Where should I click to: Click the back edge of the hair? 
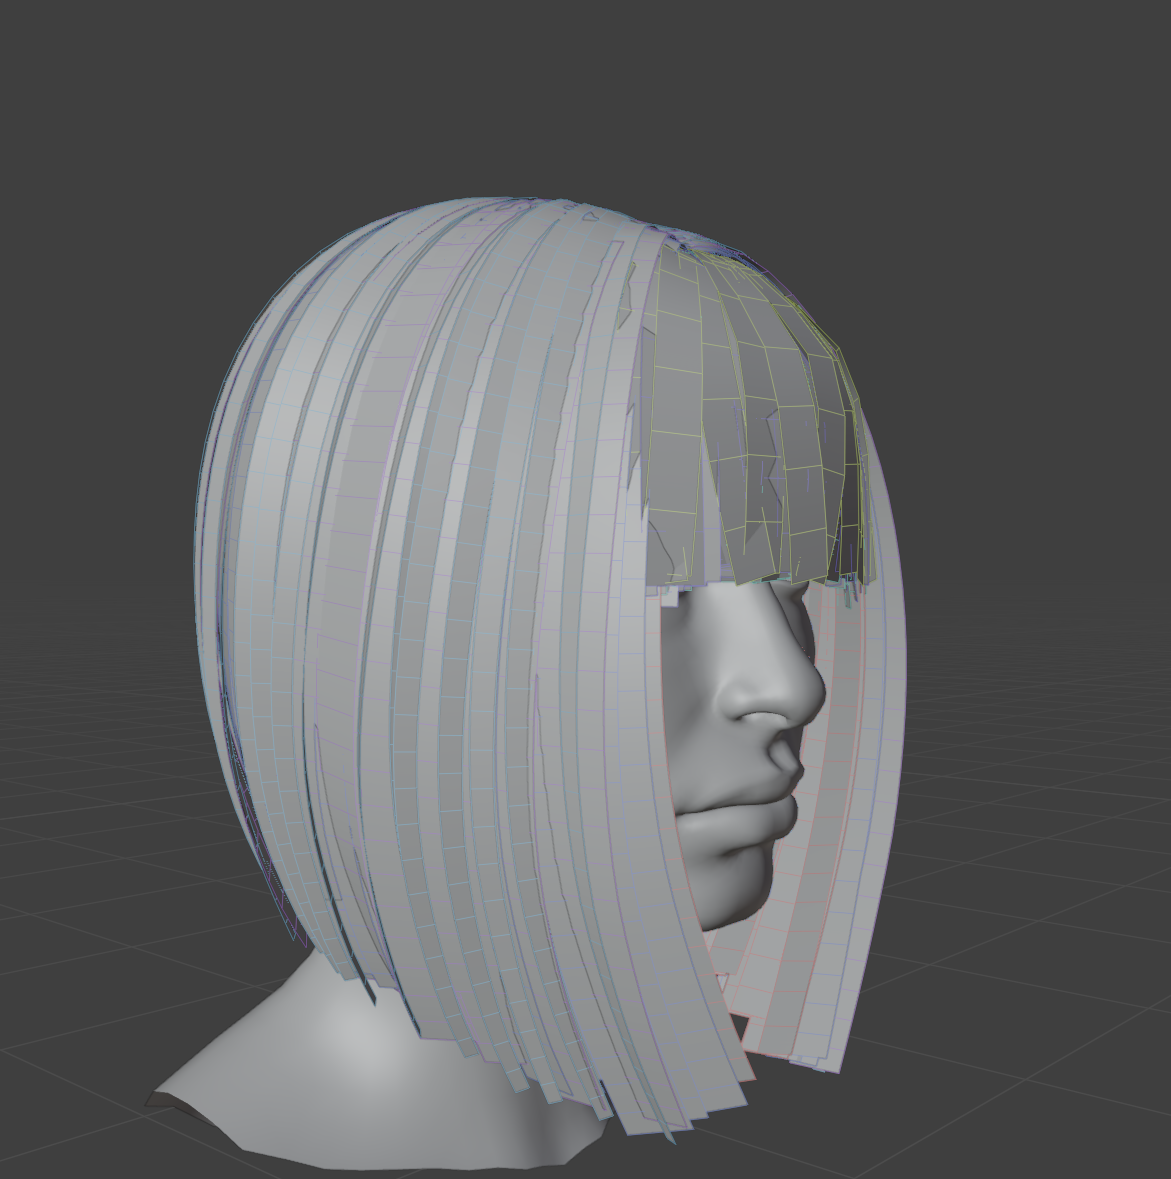205,600
